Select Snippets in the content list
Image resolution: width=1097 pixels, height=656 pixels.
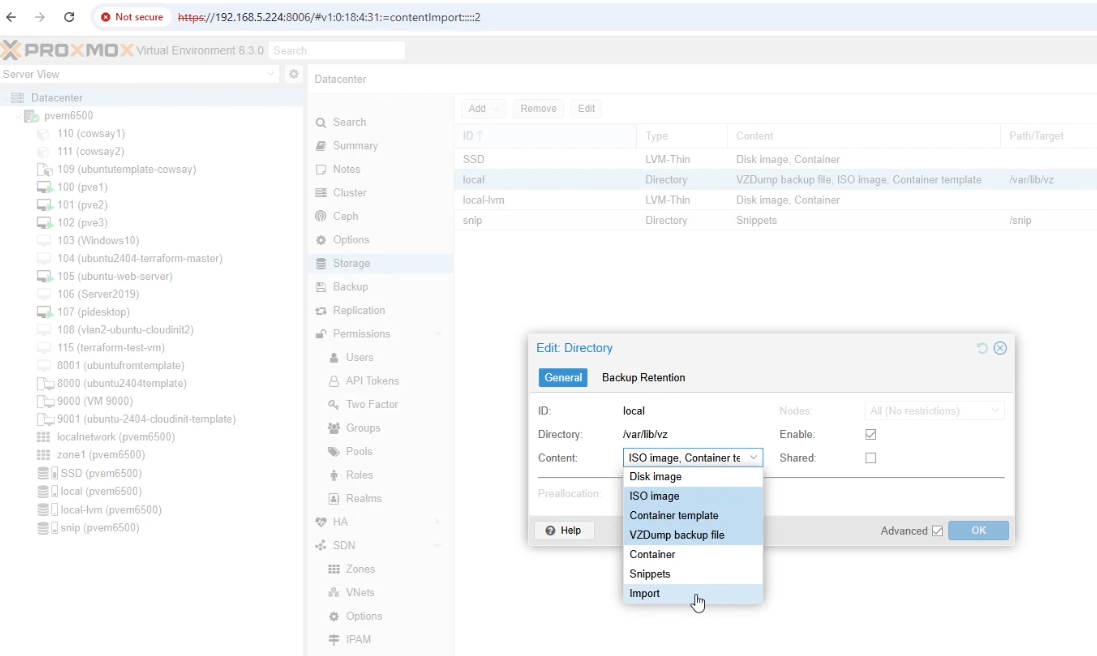693,574
